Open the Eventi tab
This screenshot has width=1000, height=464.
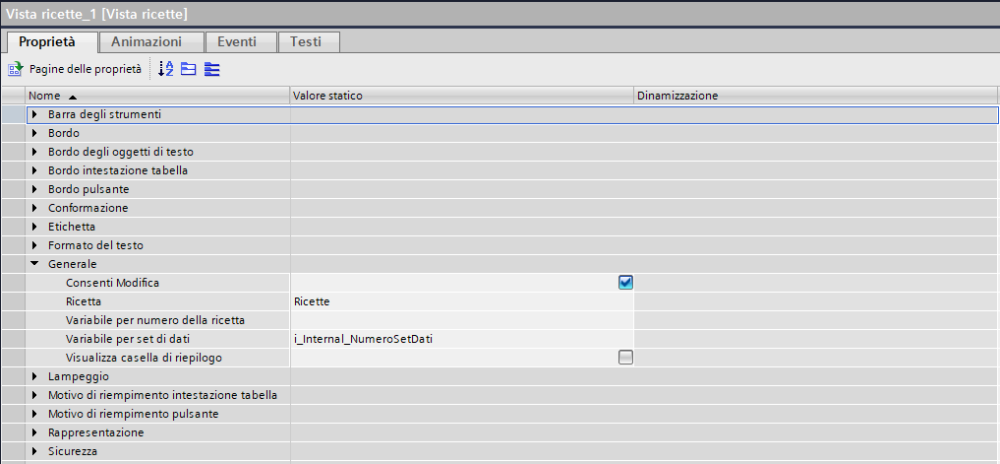tap(237, 42)
